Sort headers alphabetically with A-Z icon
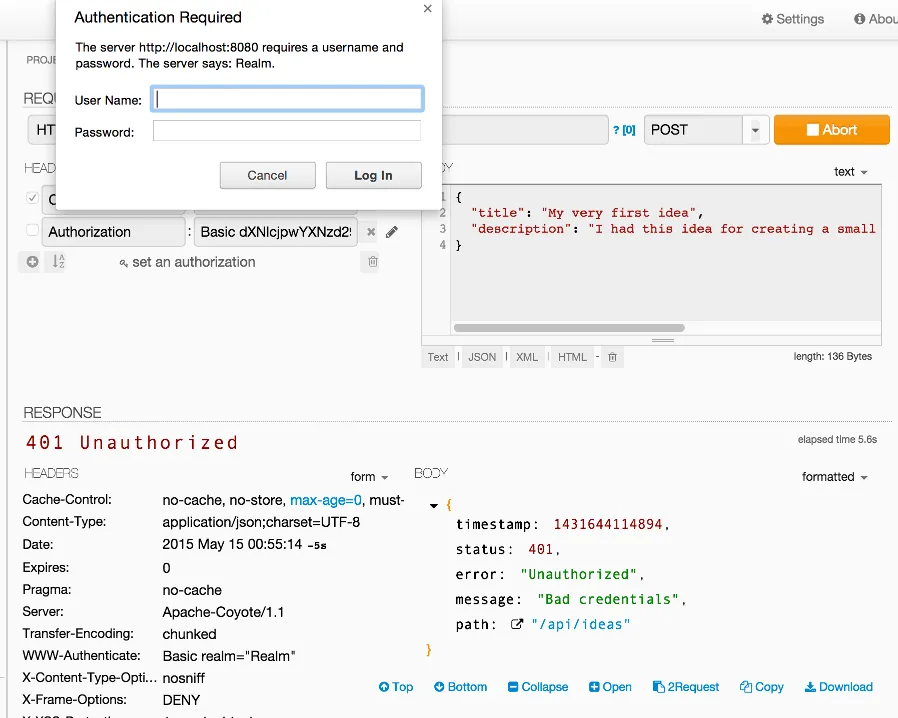898x718 pixels. 58,262
